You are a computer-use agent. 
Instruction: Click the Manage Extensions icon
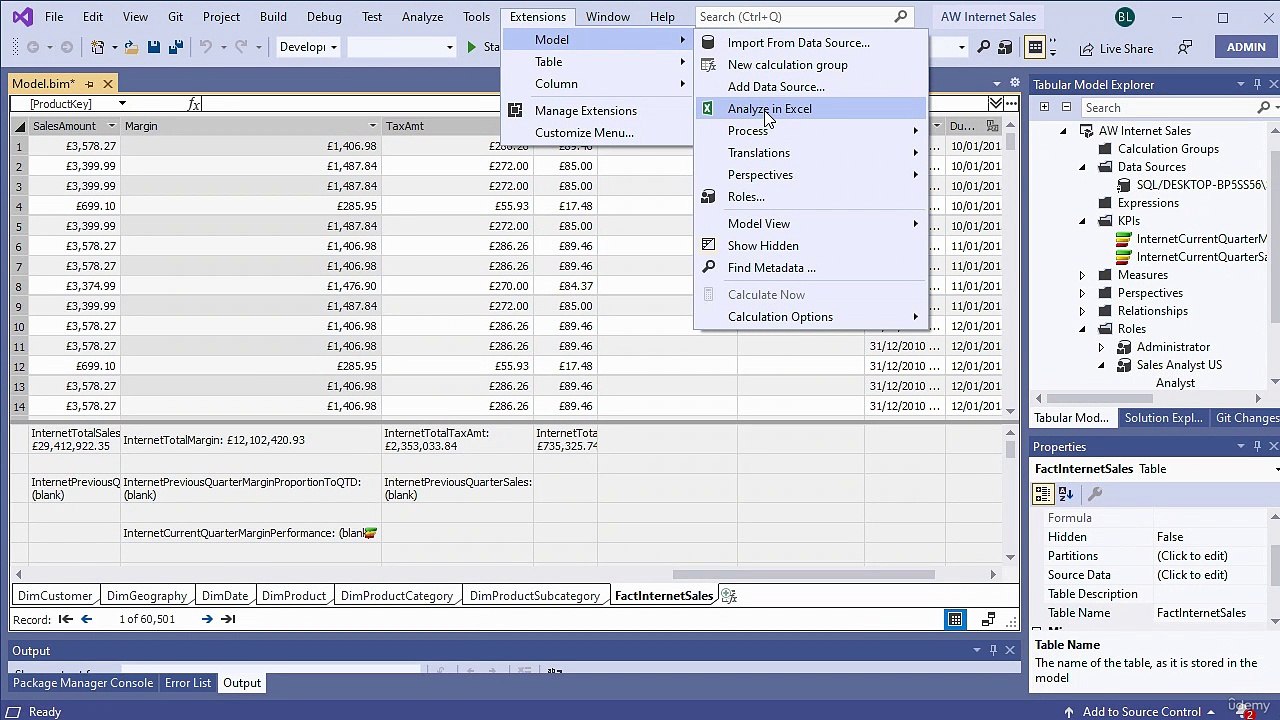point(515,111)
